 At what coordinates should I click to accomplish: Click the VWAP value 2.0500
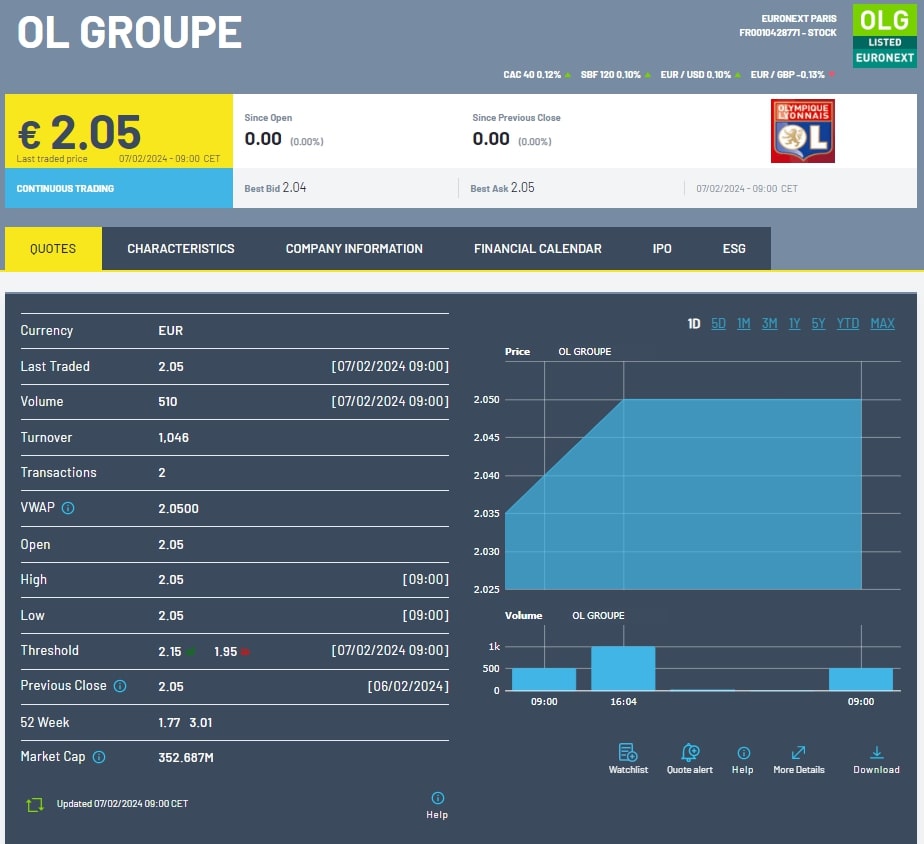[179, 509]
